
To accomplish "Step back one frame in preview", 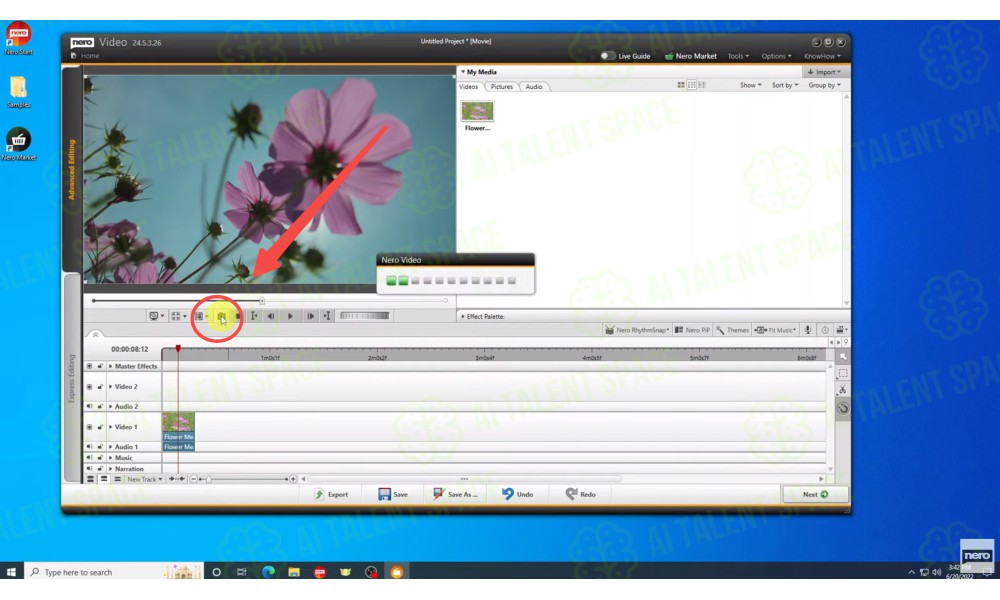I will pyautogui.click(x=271, y=316).
